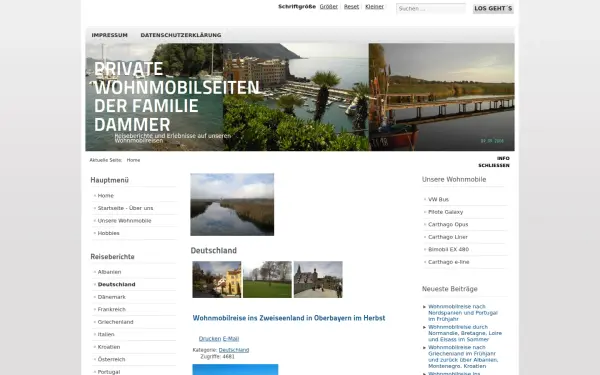Click the Drucken link

210,339
